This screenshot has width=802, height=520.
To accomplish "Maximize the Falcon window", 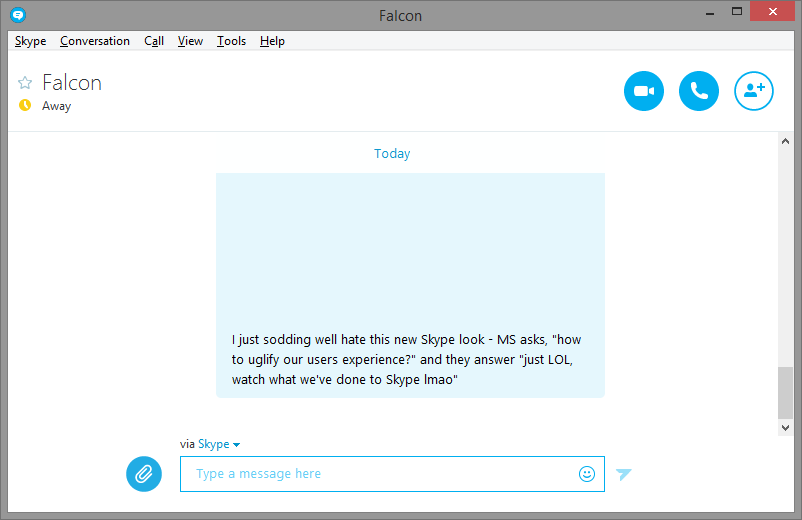I will pos(737,12).
